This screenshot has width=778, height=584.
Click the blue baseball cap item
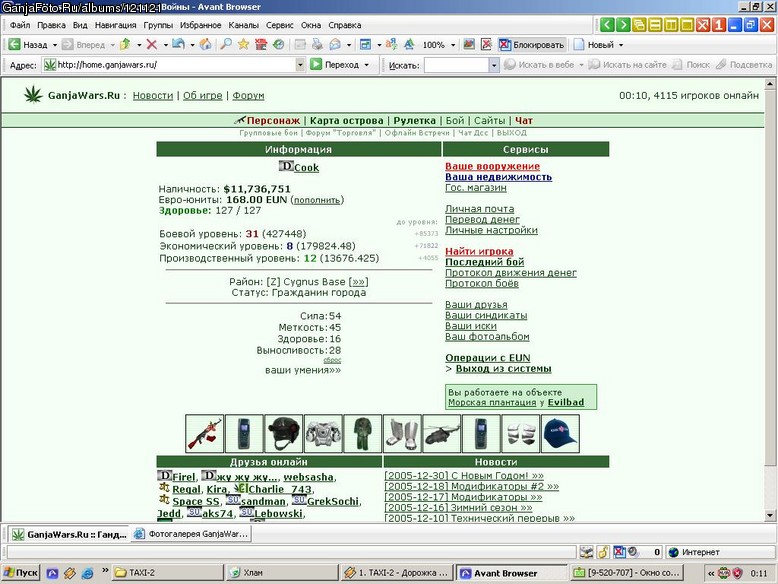(x=560, y=434)
